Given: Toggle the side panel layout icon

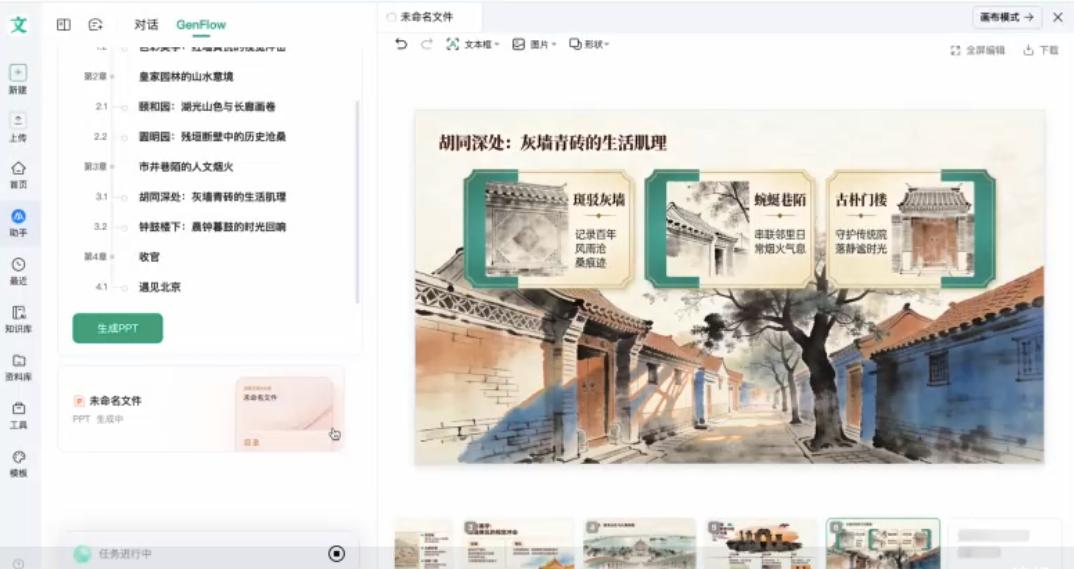Looking at the screenshot, I should [64, 24].
